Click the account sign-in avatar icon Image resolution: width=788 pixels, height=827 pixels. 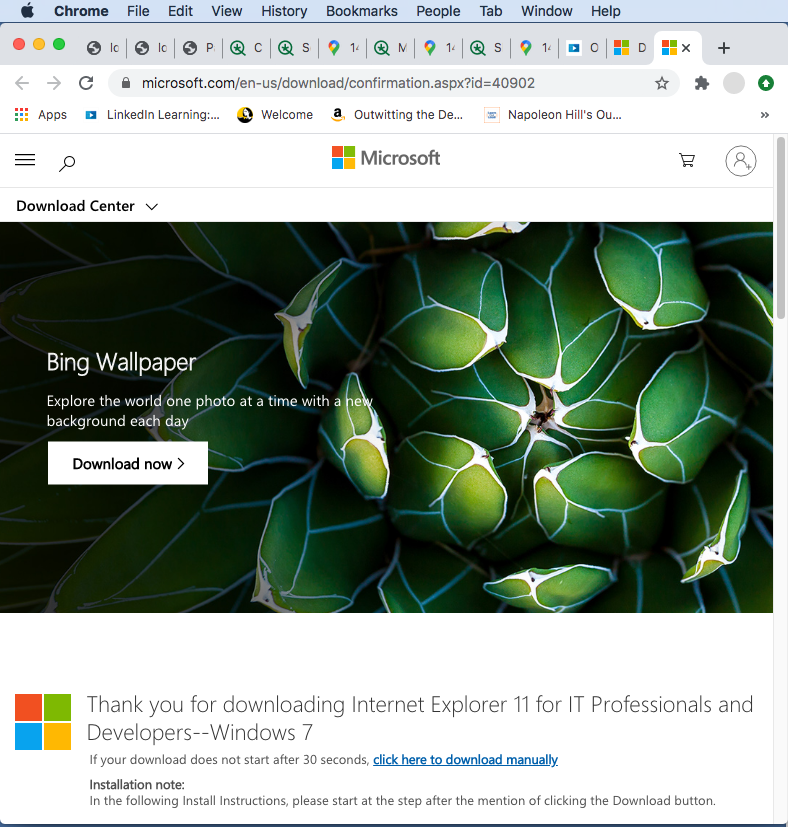[740, 160]
